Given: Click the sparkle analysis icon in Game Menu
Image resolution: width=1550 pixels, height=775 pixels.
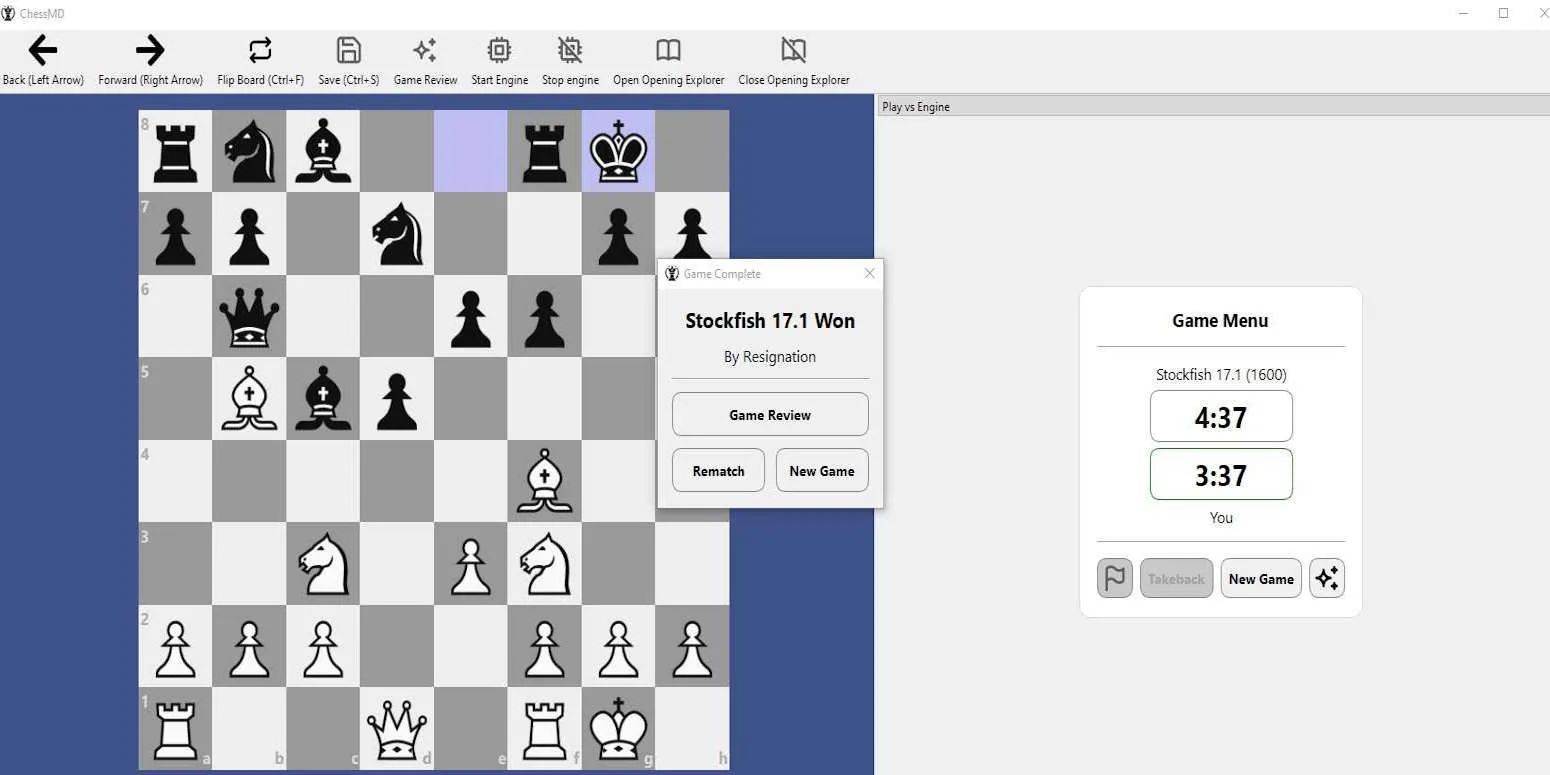Looking at the screenshot, I should (1327, 578).
